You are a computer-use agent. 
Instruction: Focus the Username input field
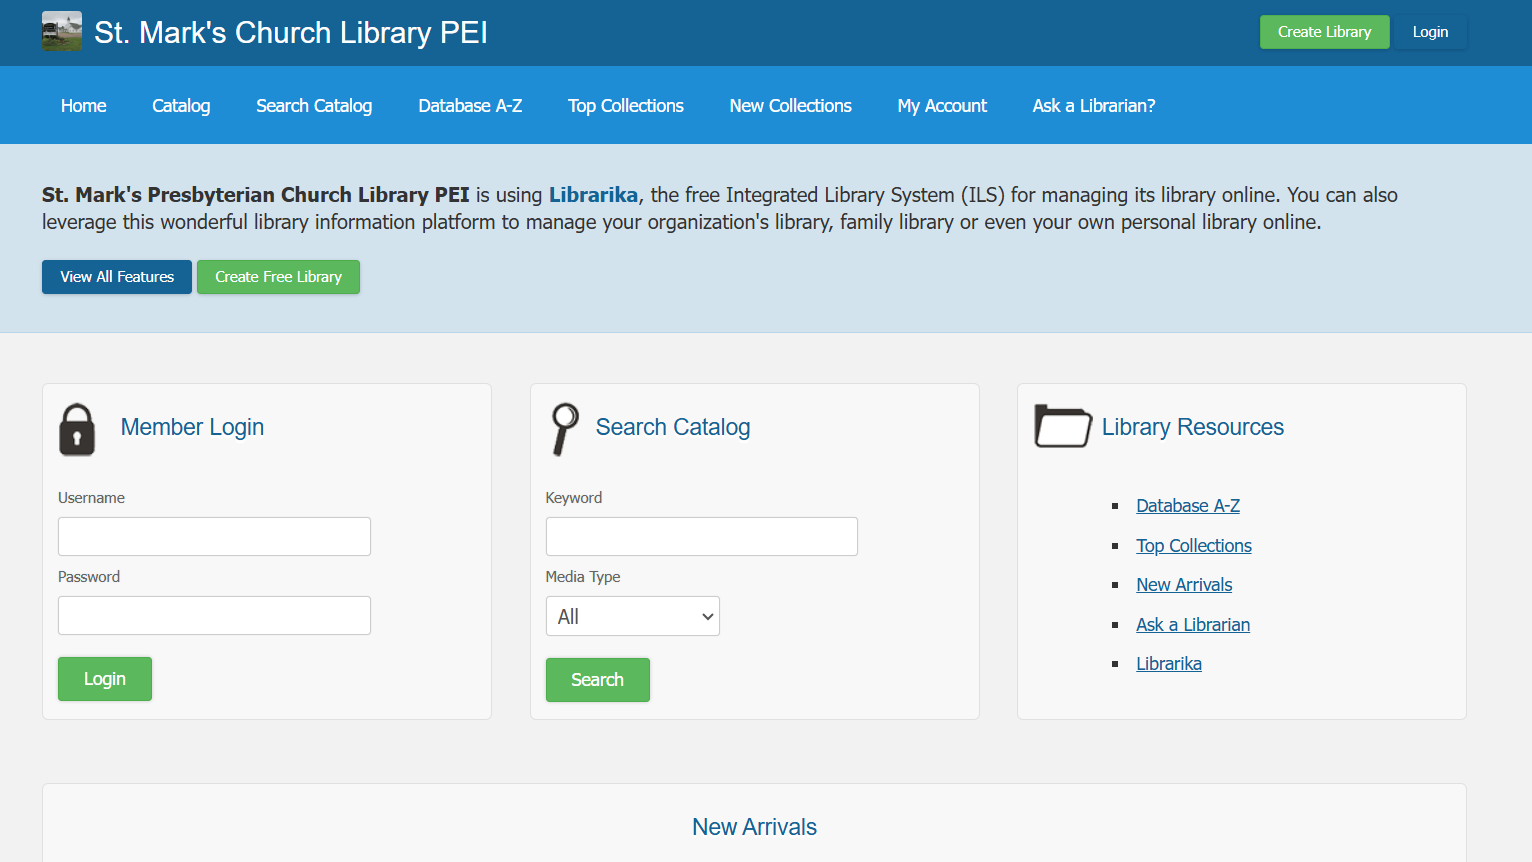pyautogui.click(x=214, y=537)
